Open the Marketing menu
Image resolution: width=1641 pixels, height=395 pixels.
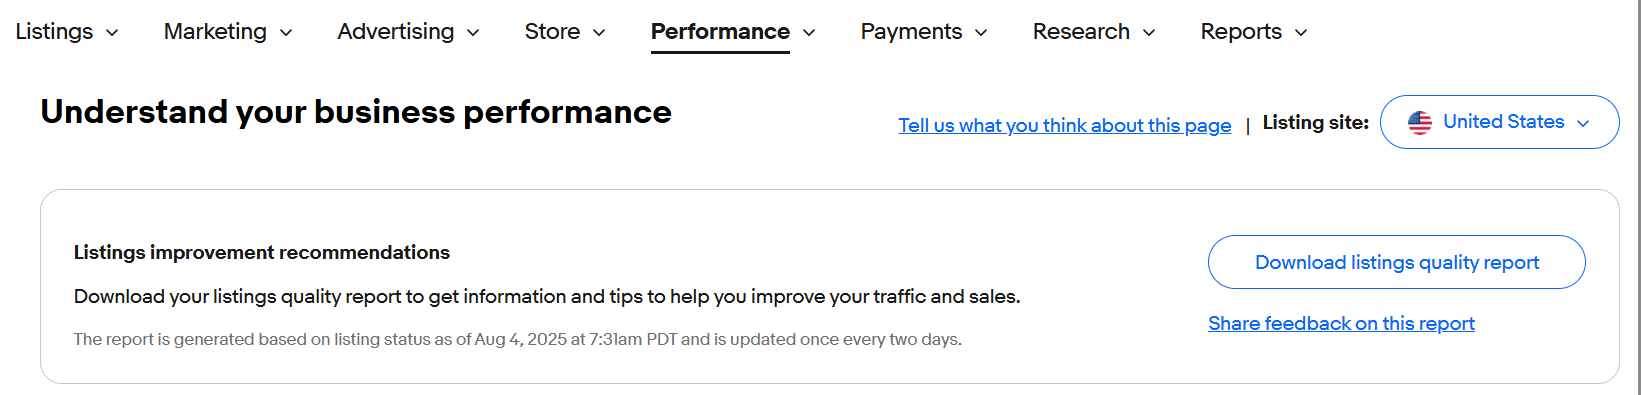click(215, 32)
